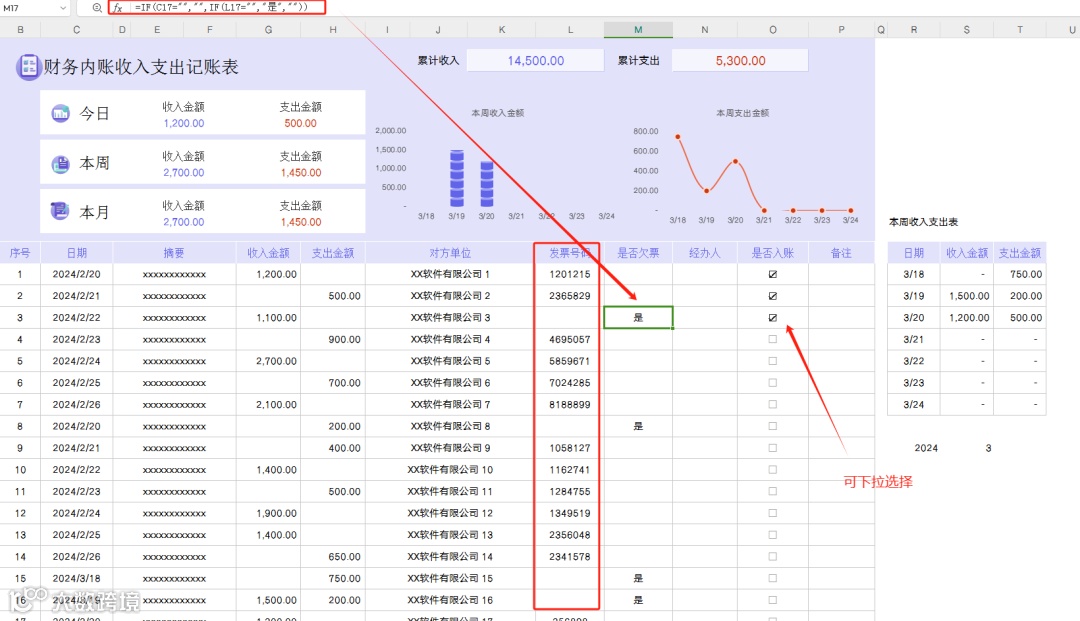The image size is (1080, 621).
Task: Click into the formula bar text
Action: (x=220, y=8)
